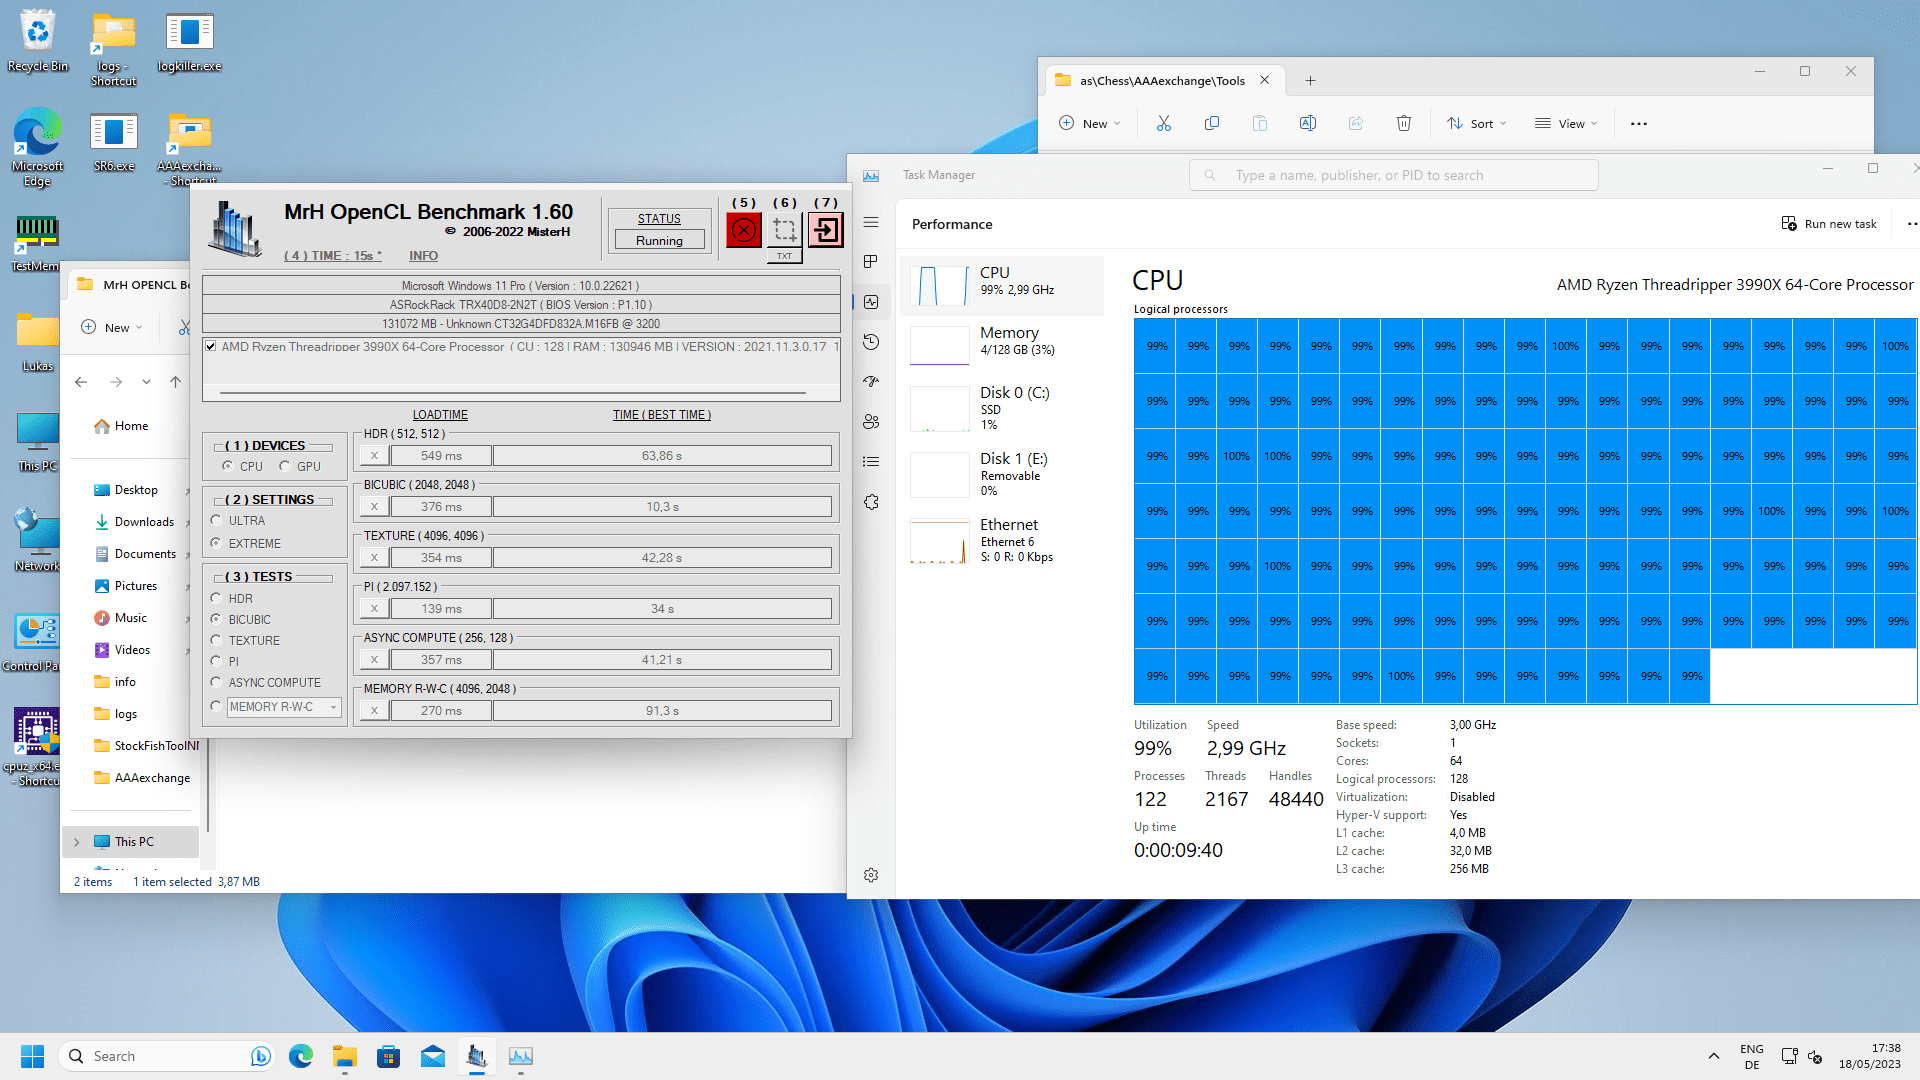Click the horizontal scrollbar in the device list
Viewport: 1920px width, 1080px height.
pos(512,393)
